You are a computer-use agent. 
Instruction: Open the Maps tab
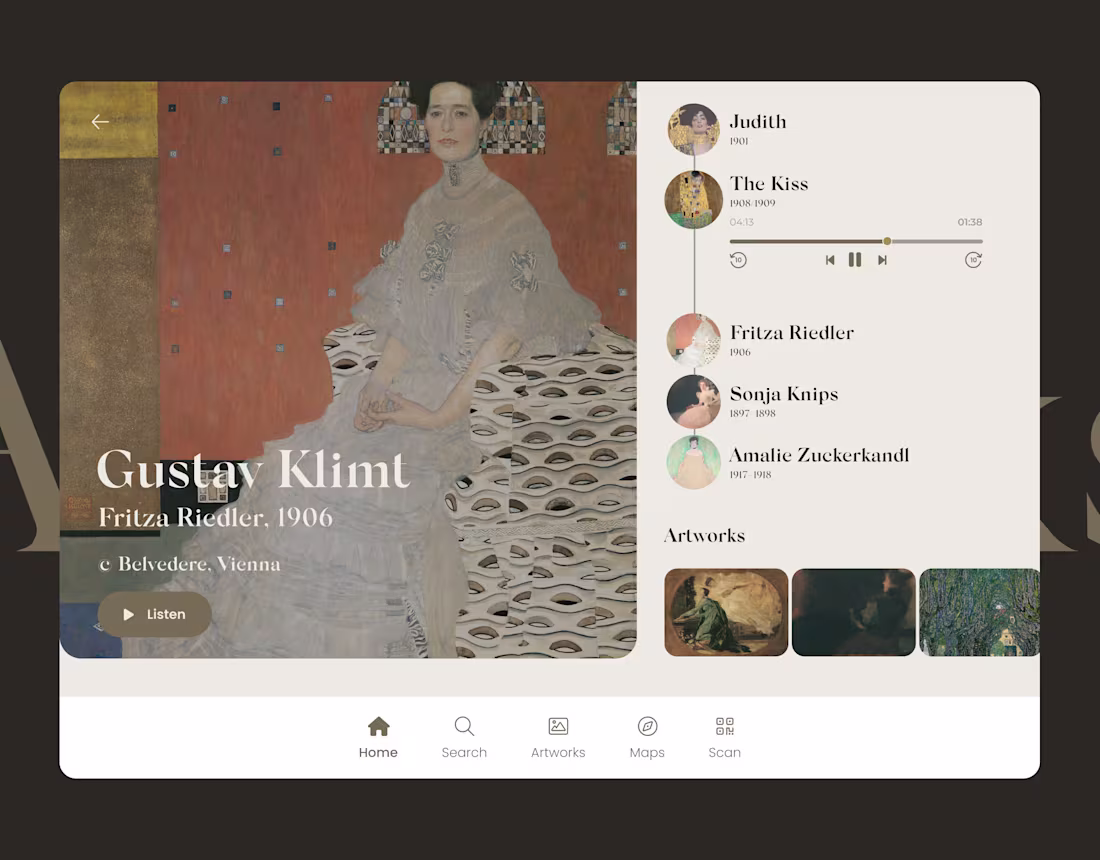[x=647, y=737]
